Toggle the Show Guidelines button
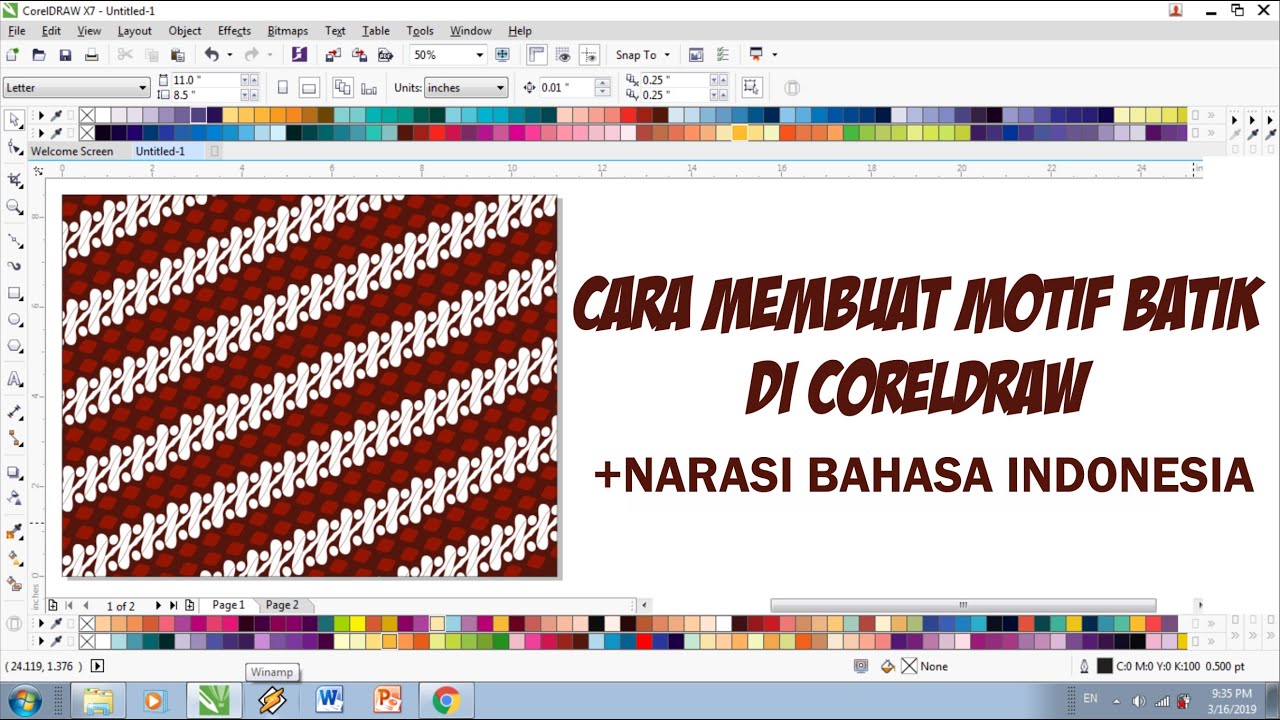 pos(590,55)
